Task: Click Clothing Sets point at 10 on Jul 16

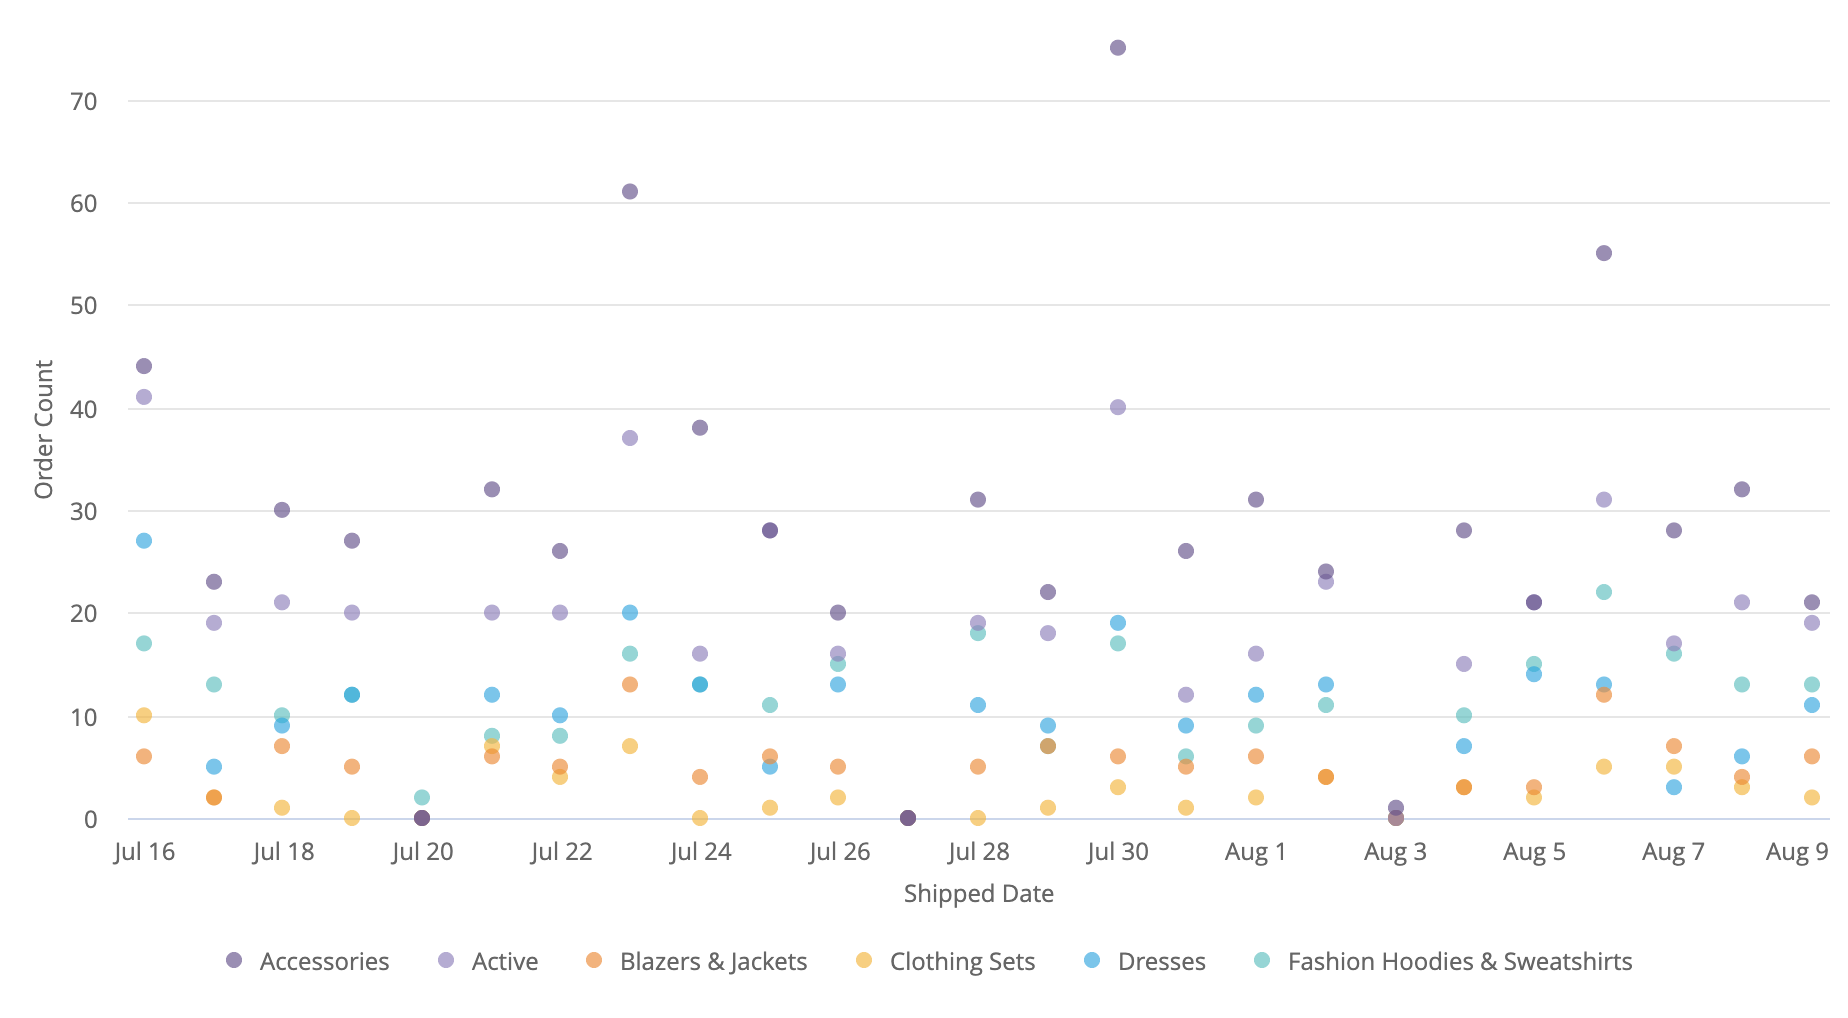Action: coord(144,715)
